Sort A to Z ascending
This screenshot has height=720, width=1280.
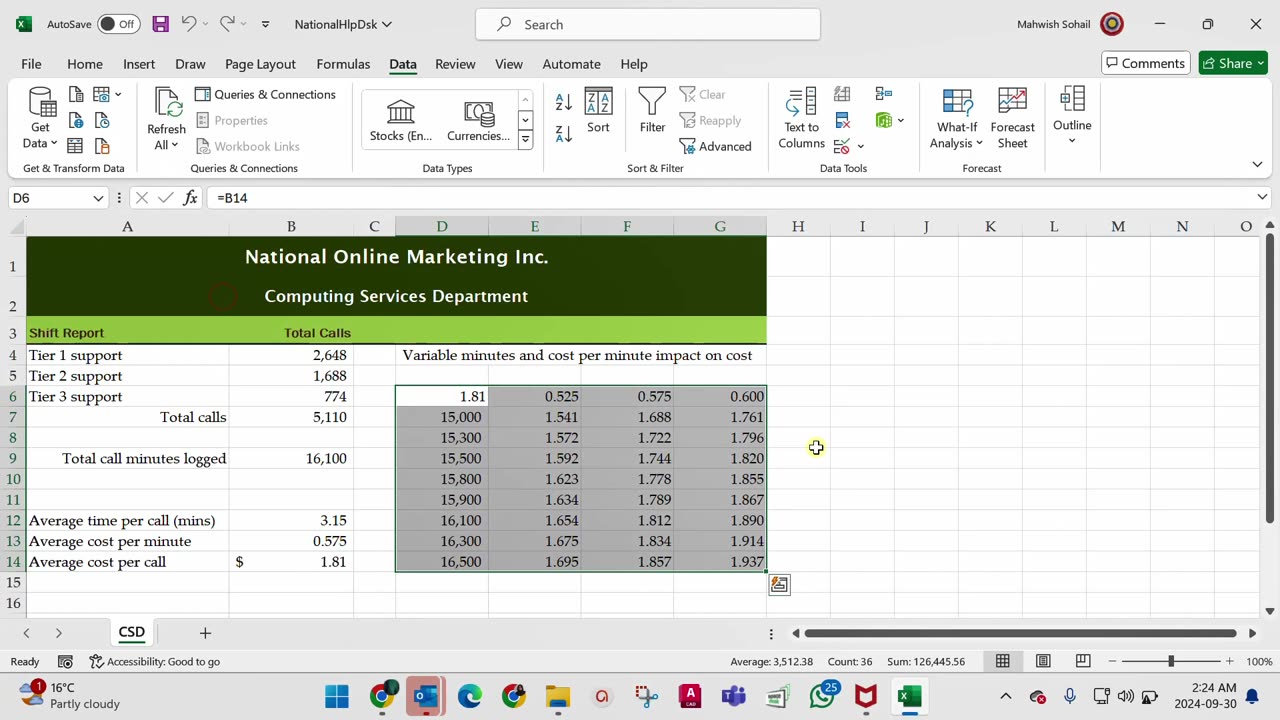(564, 101)
